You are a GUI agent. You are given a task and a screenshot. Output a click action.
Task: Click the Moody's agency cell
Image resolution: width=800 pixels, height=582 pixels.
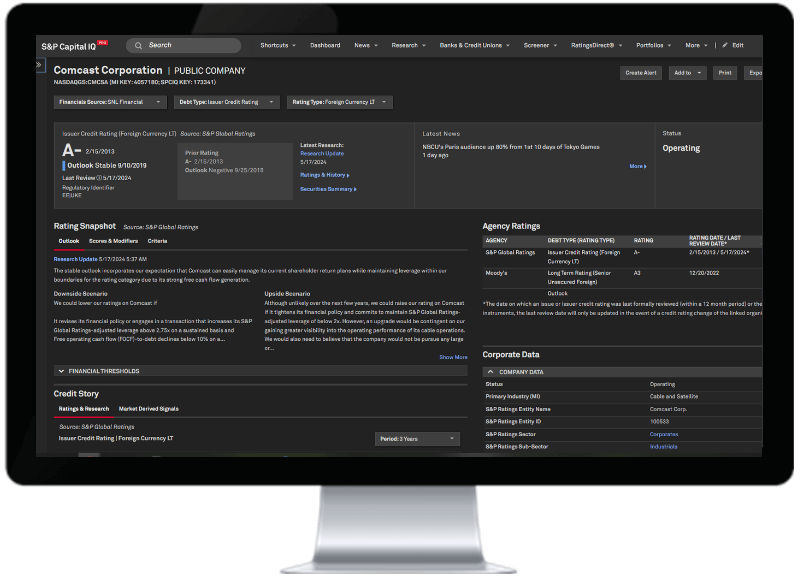[x=496, y=273]
